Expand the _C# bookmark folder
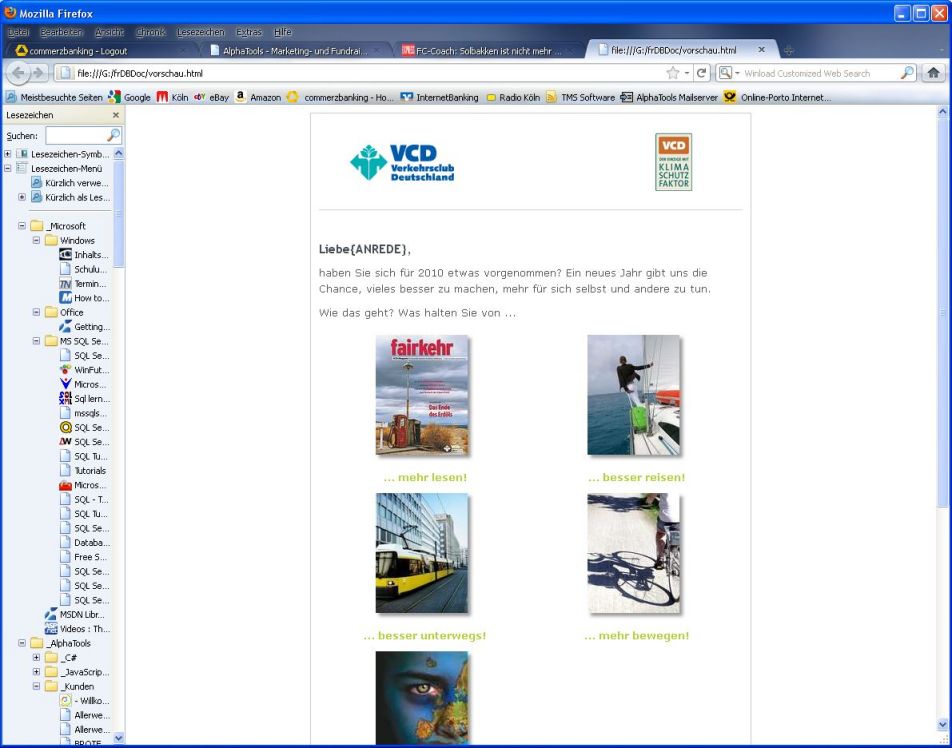Viewport: 952px width, 748px height. [x=36, y=658]
